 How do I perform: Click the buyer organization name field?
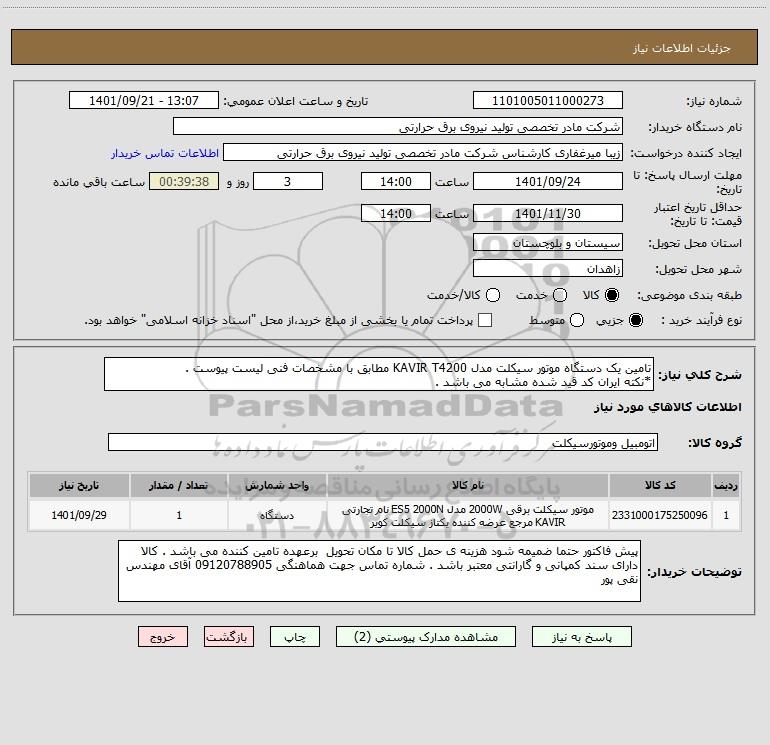(x=398, y=127)
